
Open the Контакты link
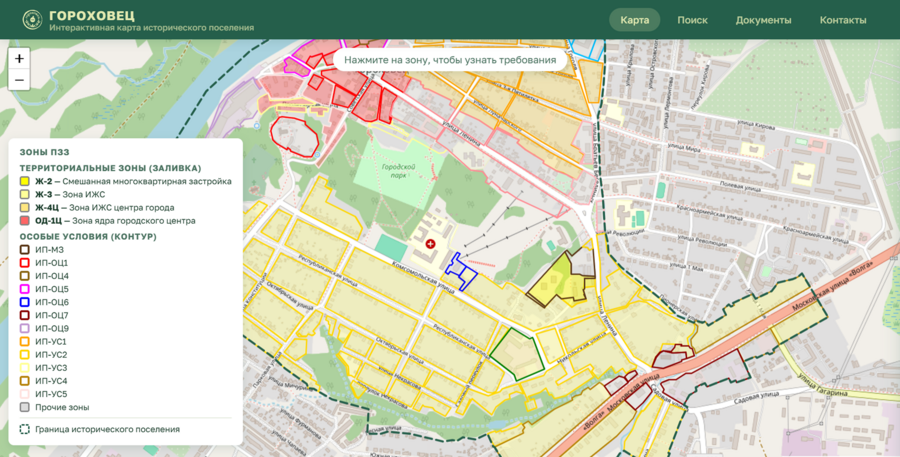pyautogui.click(x=843, y=20)
